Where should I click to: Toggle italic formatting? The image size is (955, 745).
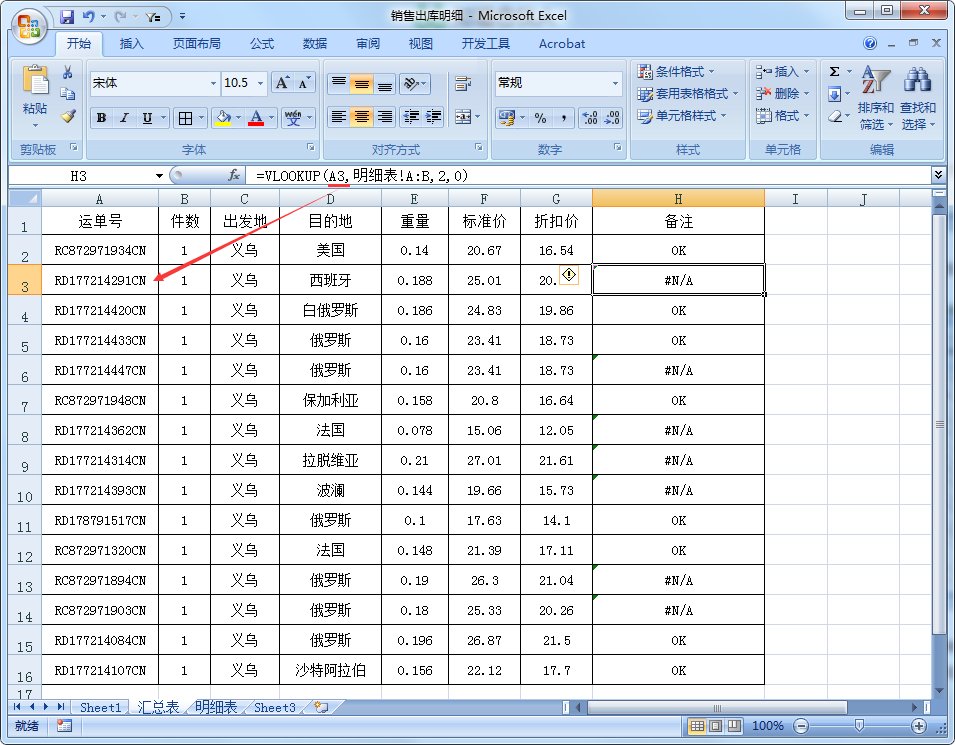123,118
